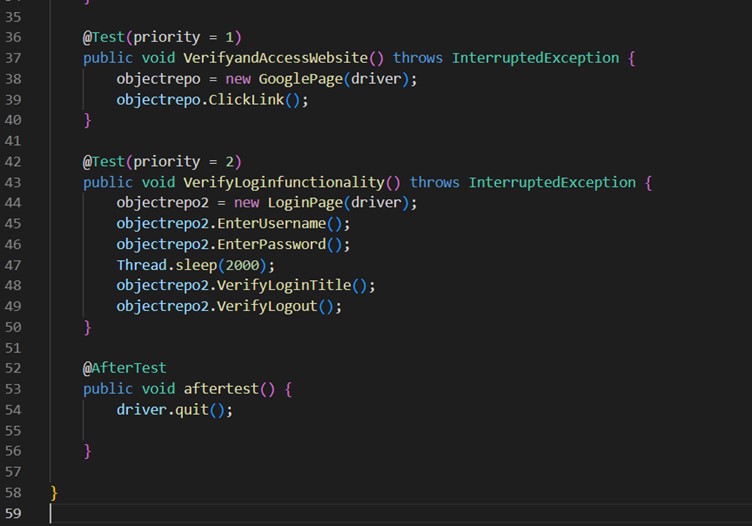Click the VerifyLoginfunctionality method name

[284, 182]
